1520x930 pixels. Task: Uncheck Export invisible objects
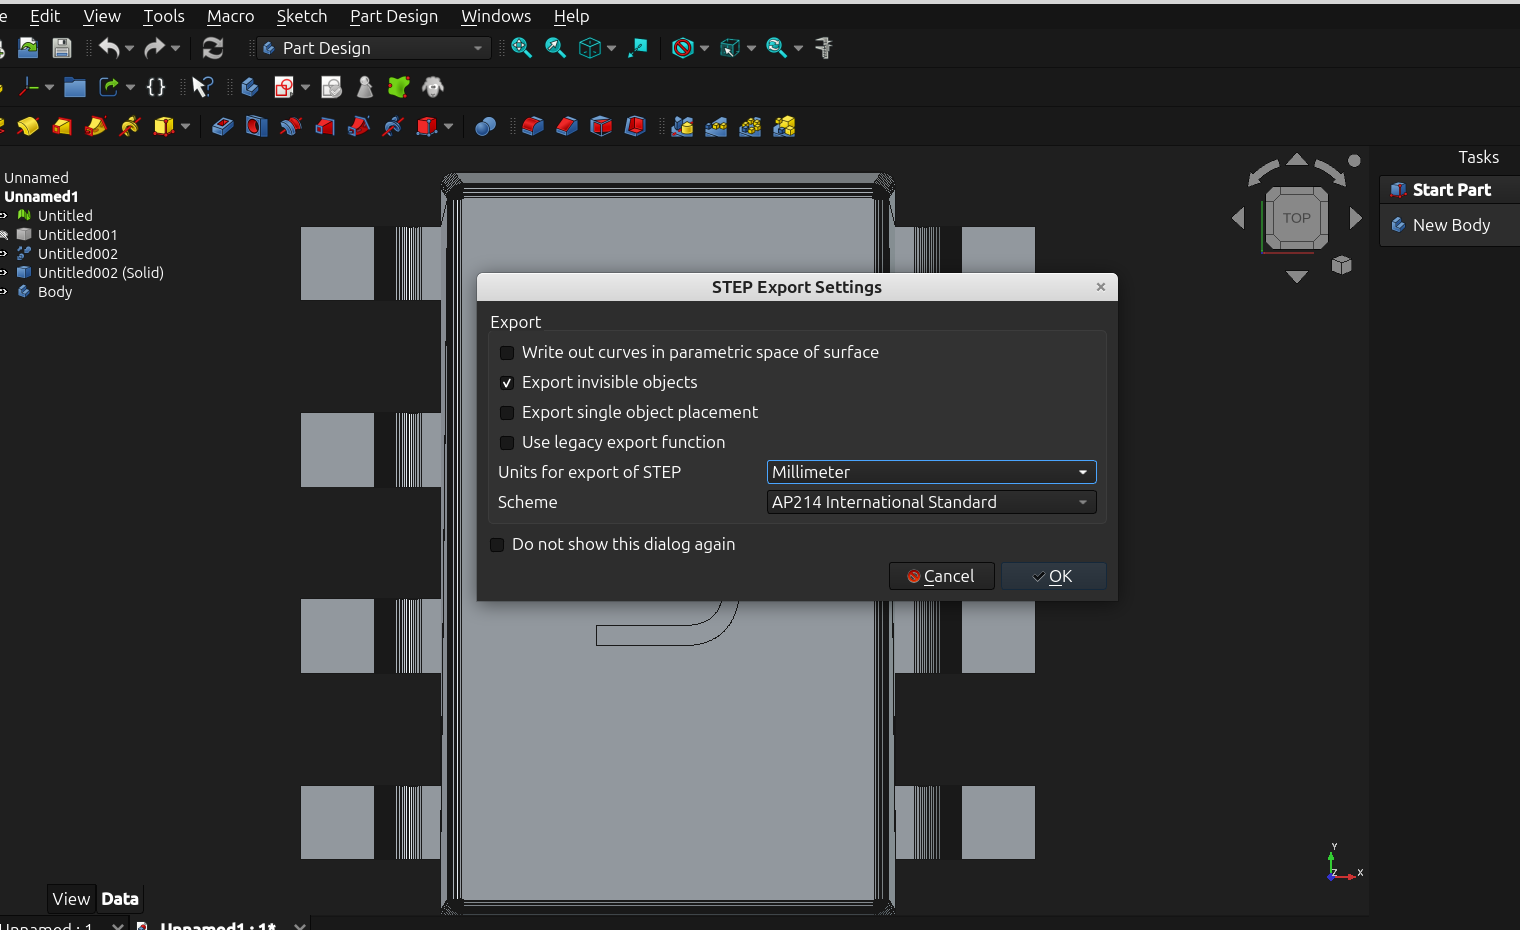tap(507, 383)
